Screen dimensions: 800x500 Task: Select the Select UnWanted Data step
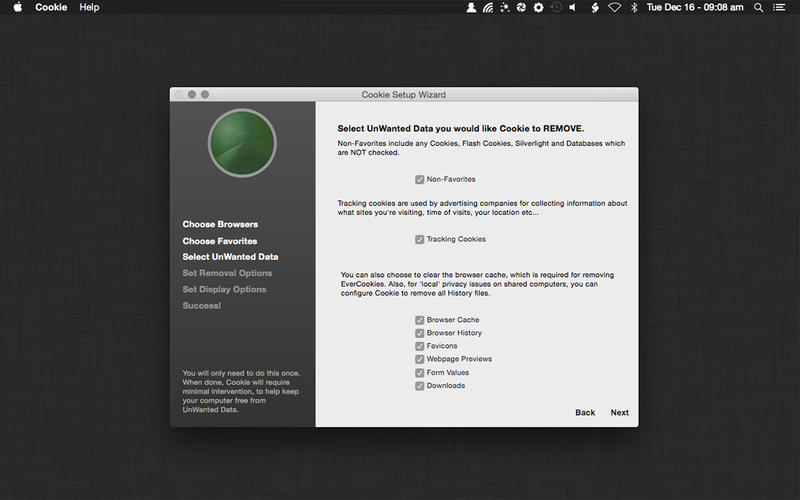point(231,257)
